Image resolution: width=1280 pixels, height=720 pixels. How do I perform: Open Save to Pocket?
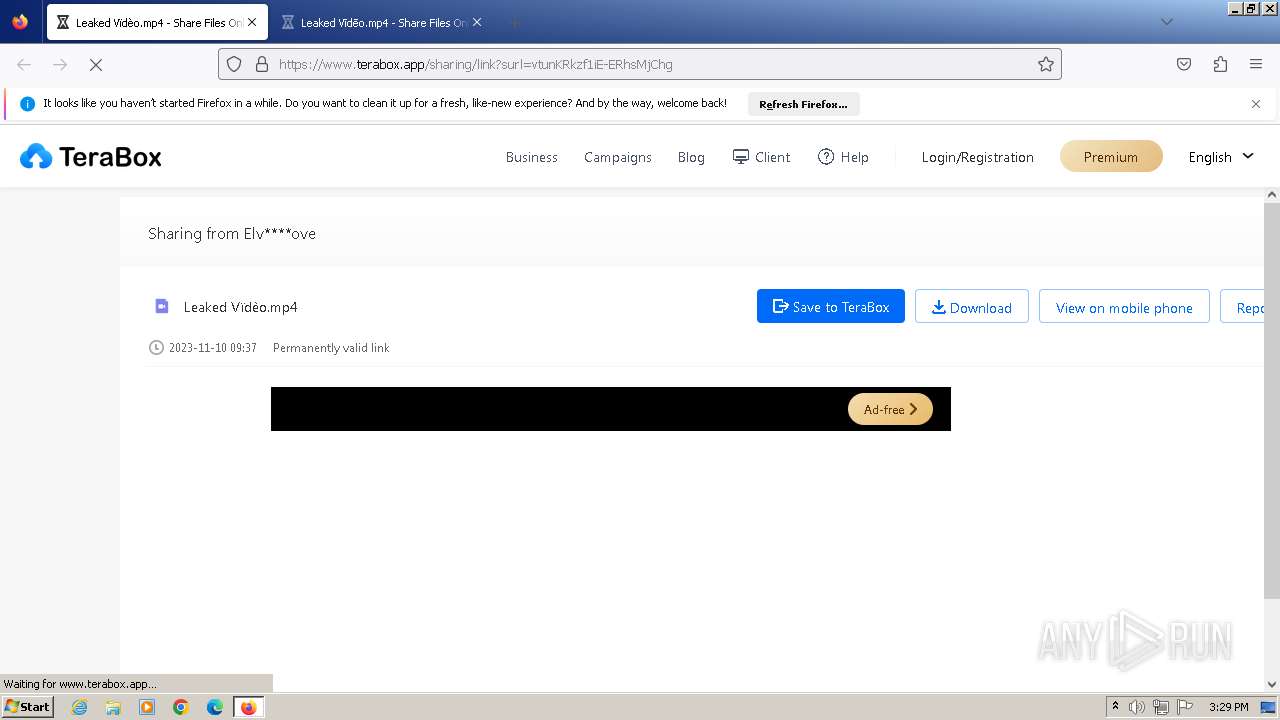click(1184, 64)
